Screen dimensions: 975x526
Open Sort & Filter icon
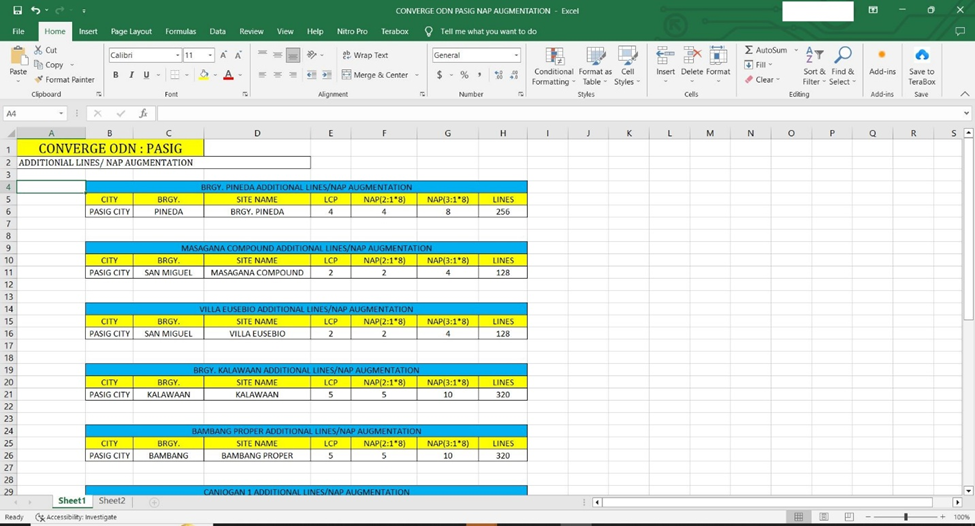coord(814,55)
